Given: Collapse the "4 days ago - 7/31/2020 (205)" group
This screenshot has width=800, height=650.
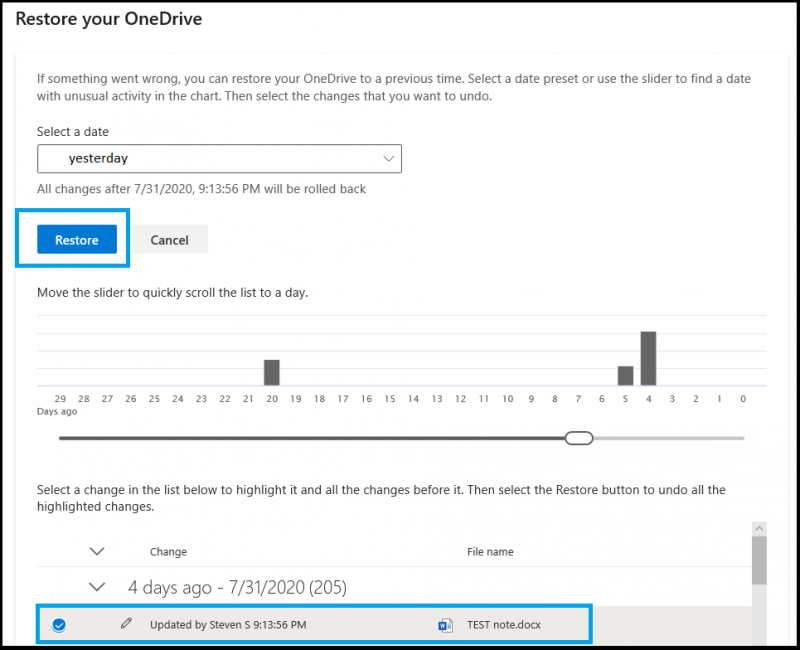Looking at the screenshot, I should click(97, 587).
